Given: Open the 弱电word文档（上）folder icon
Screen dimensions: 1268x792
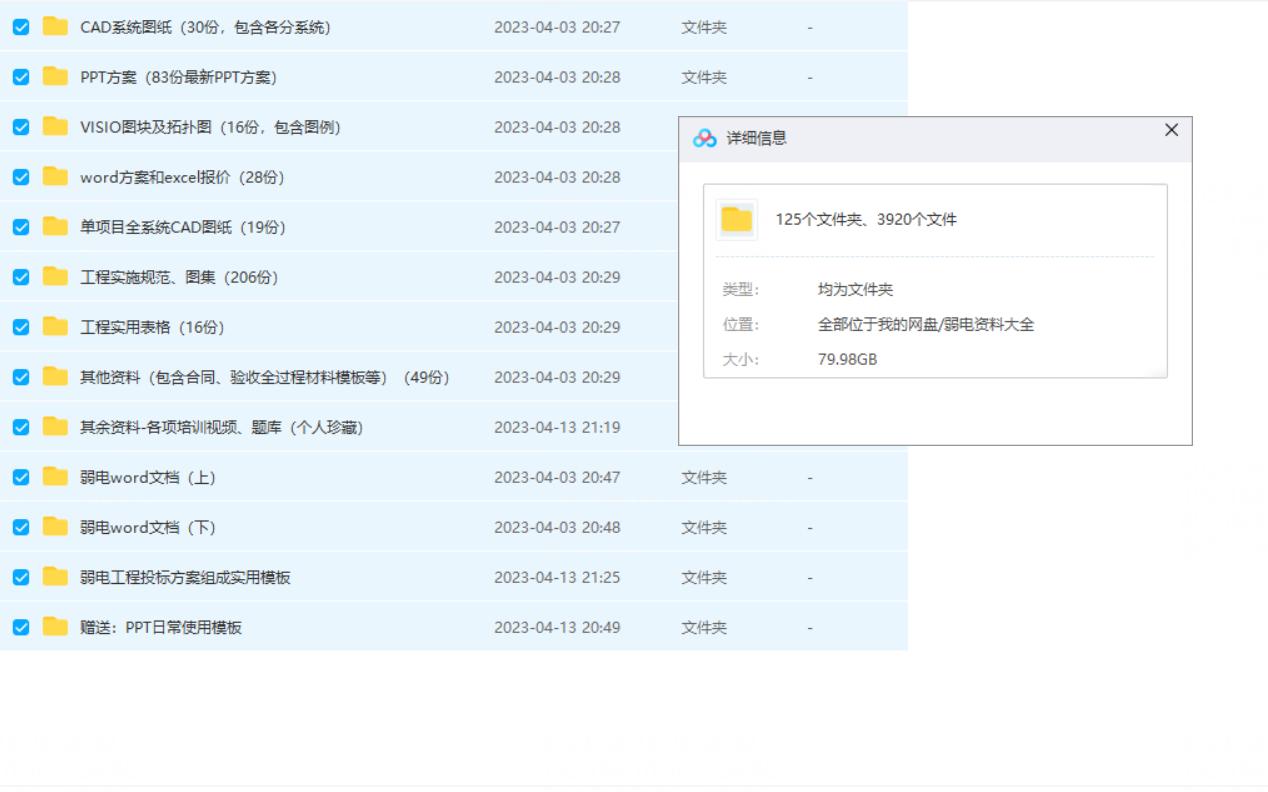Looking at the screenshot, I should point(55,477).
